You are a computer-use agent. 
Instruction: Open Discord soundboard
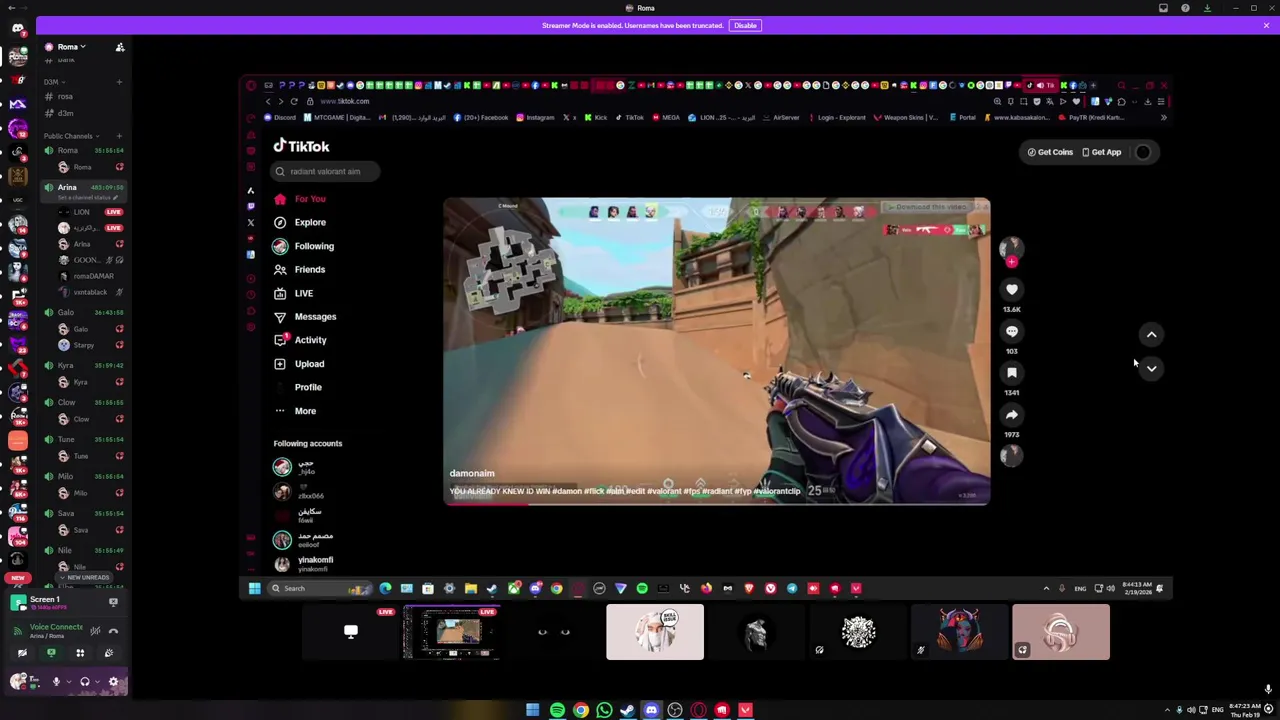pyautogui.click(x=109, y=653)
